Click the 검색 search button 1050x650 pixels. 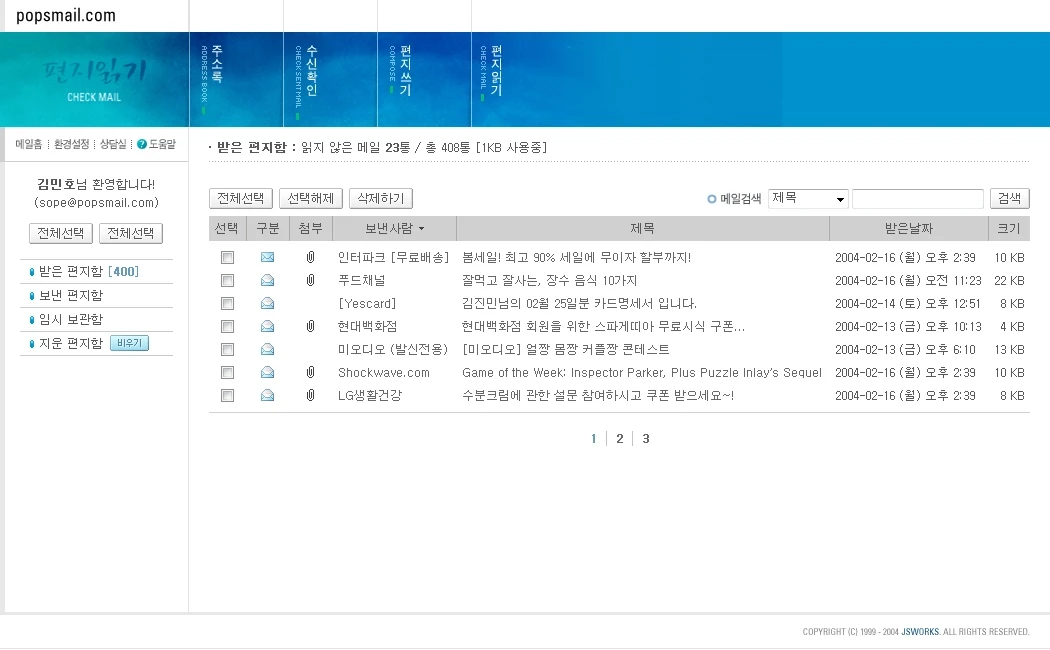pyautogui.click(x=1009, y=198)
